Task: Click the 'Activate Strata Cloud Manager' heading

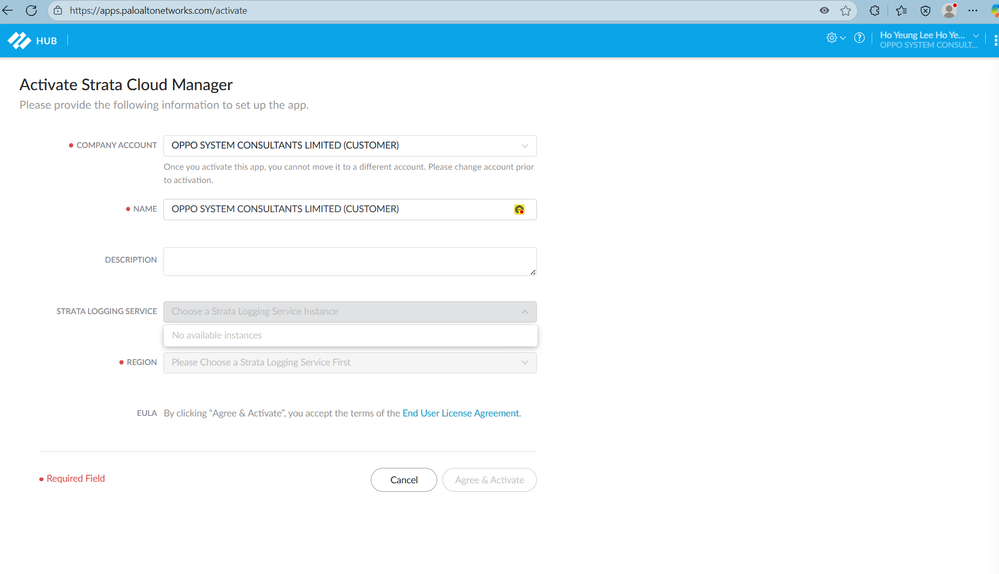Action: 126,85
